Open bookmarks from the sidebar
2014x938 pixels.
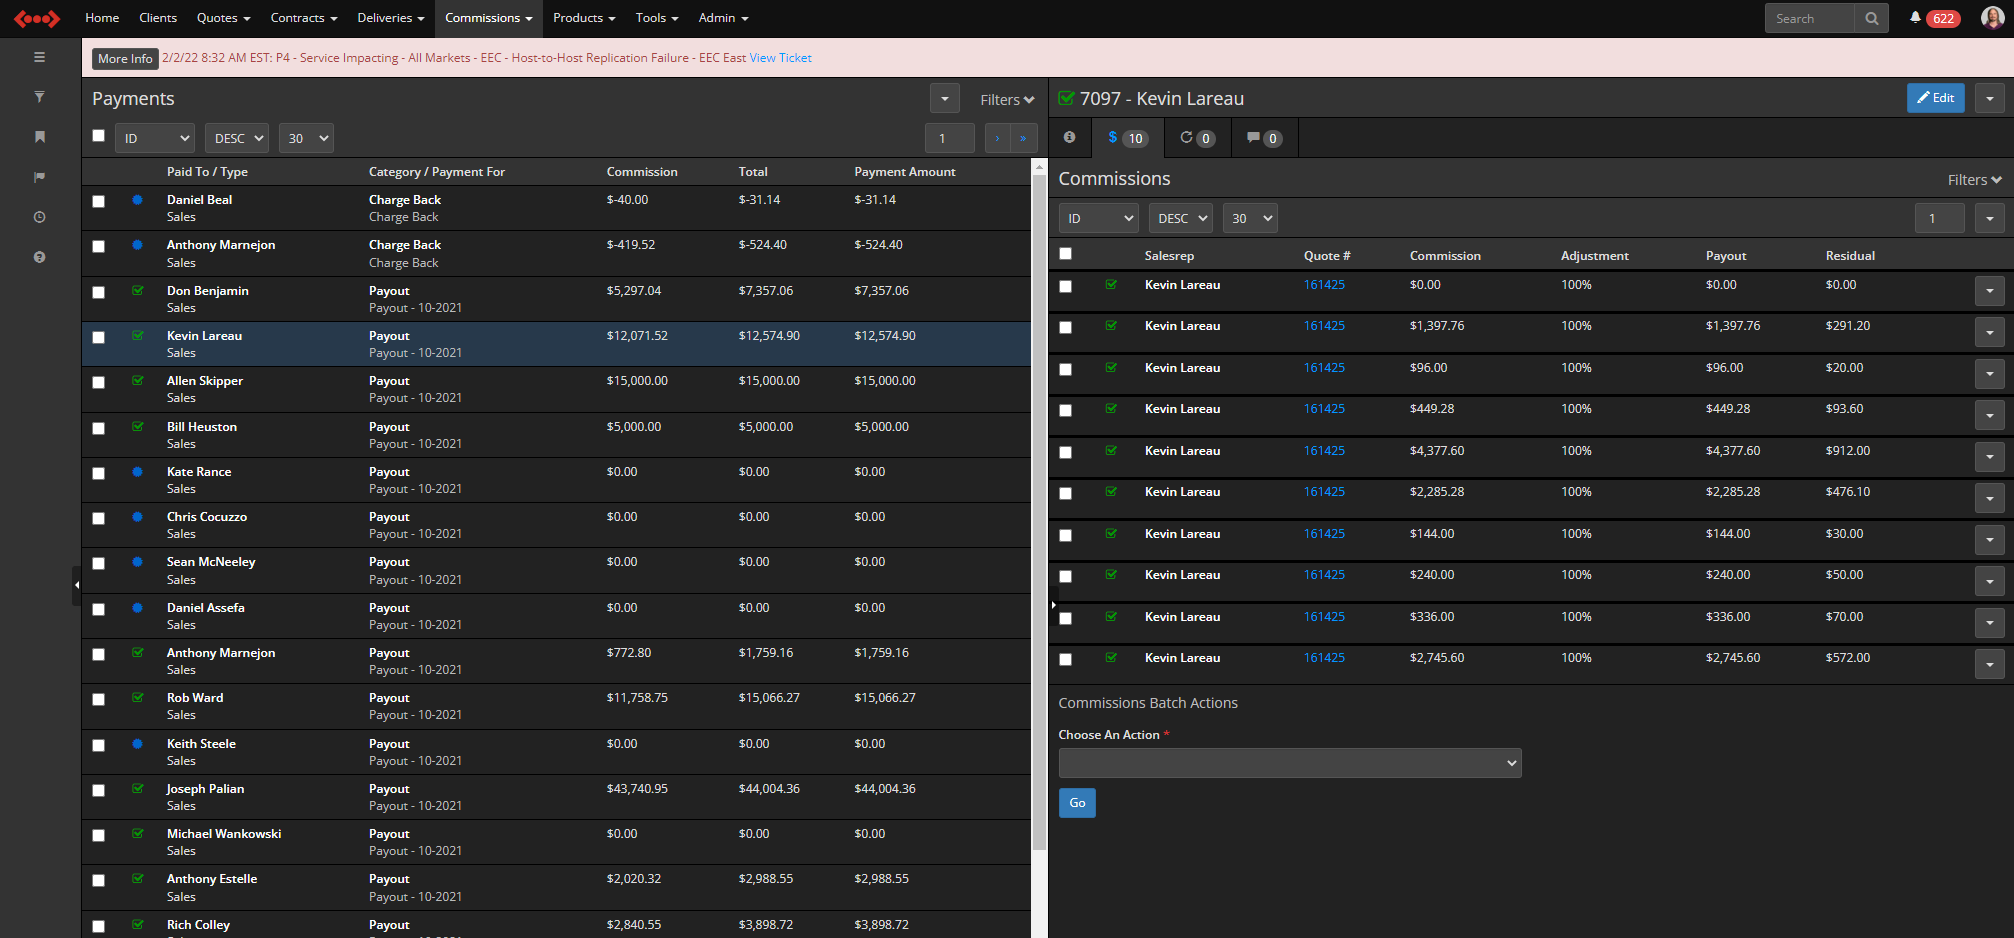[39, 137]
